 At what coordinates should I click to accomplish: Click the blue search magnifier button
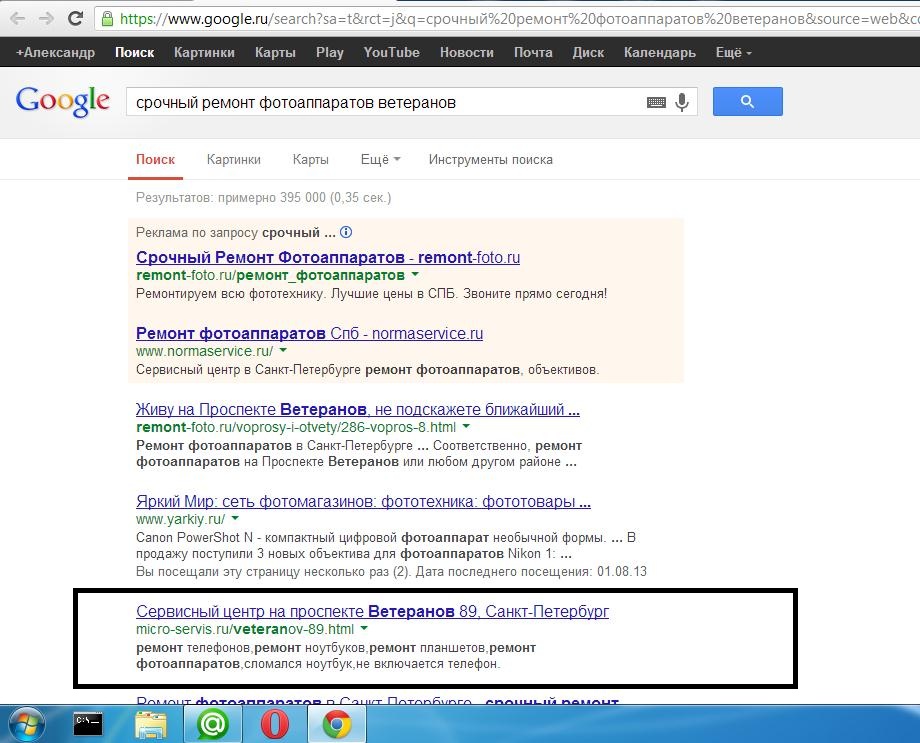coord(748,102)
